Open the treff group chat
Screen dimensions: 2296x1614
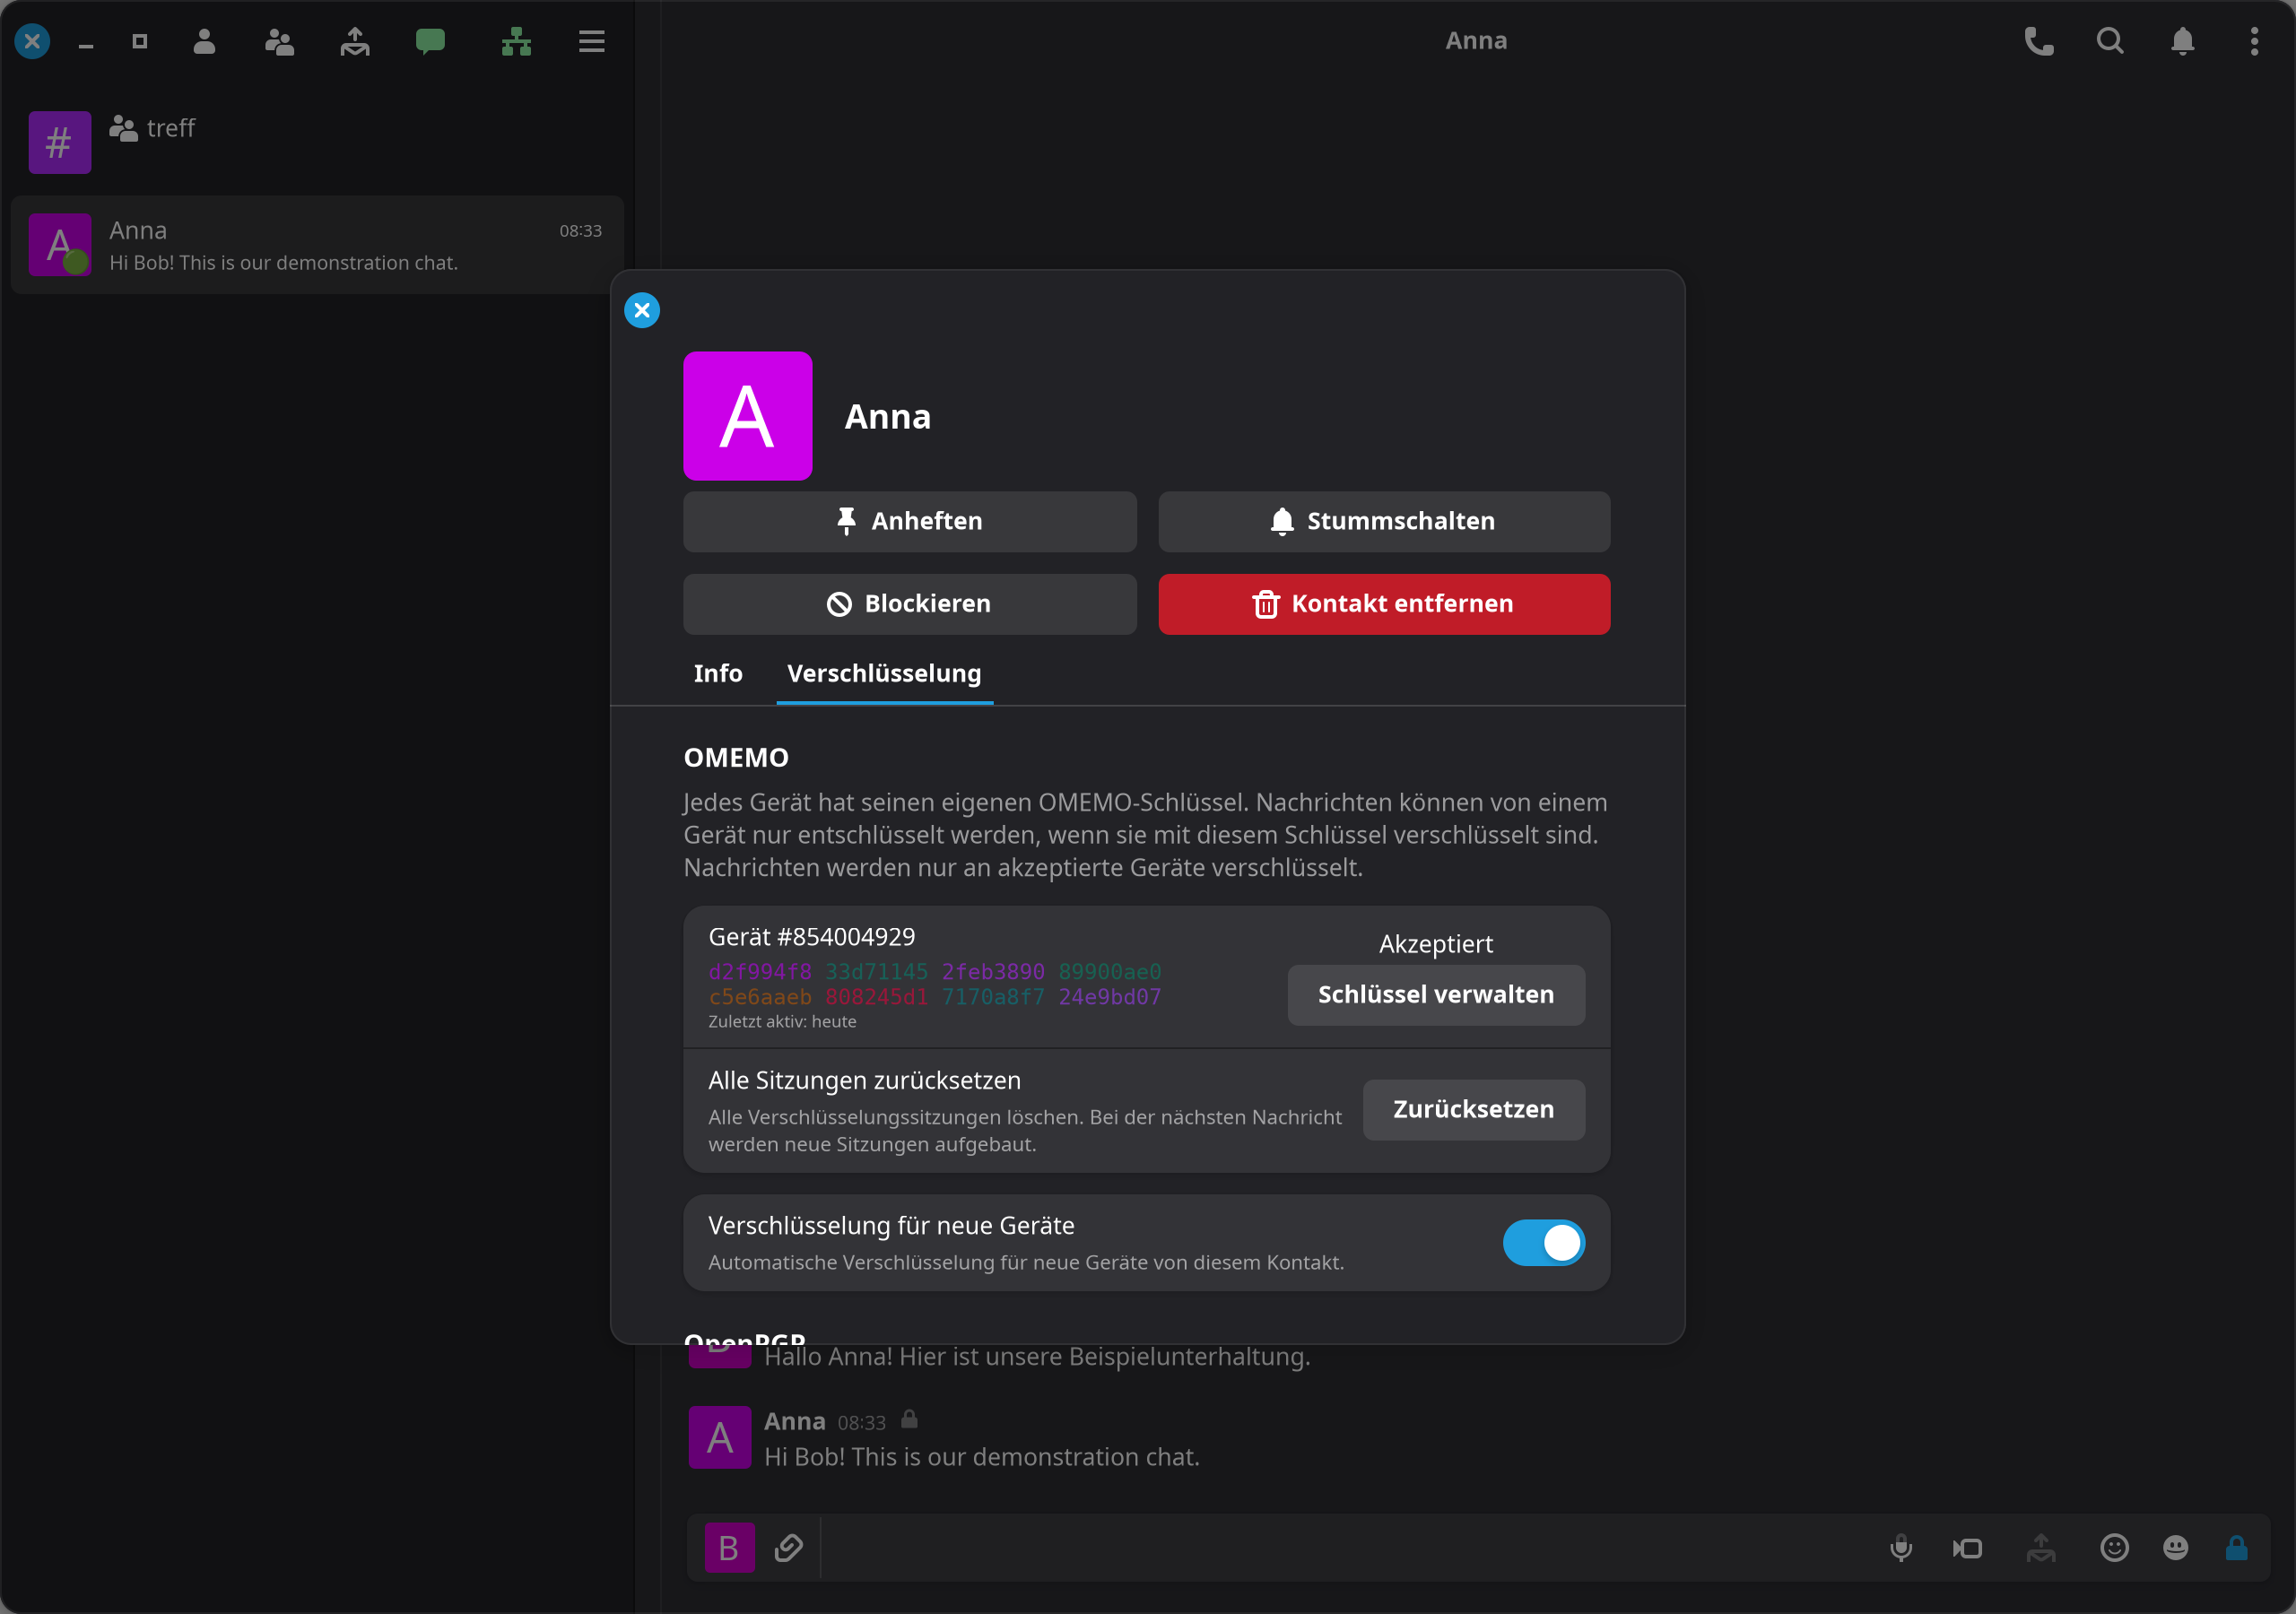click(317, 142)
